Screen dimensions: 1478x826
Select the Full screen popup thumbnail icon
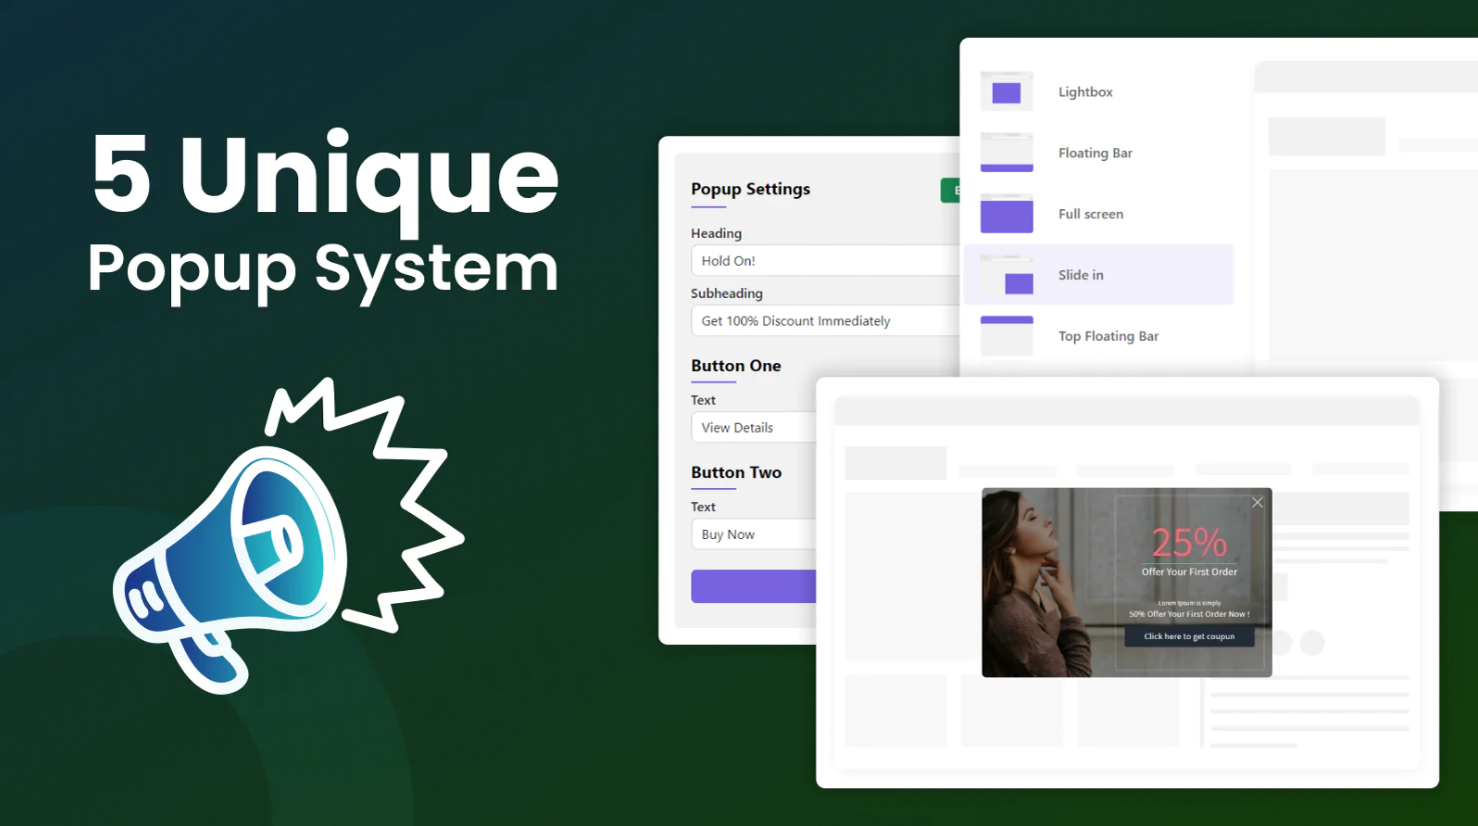click(1006, 214)
